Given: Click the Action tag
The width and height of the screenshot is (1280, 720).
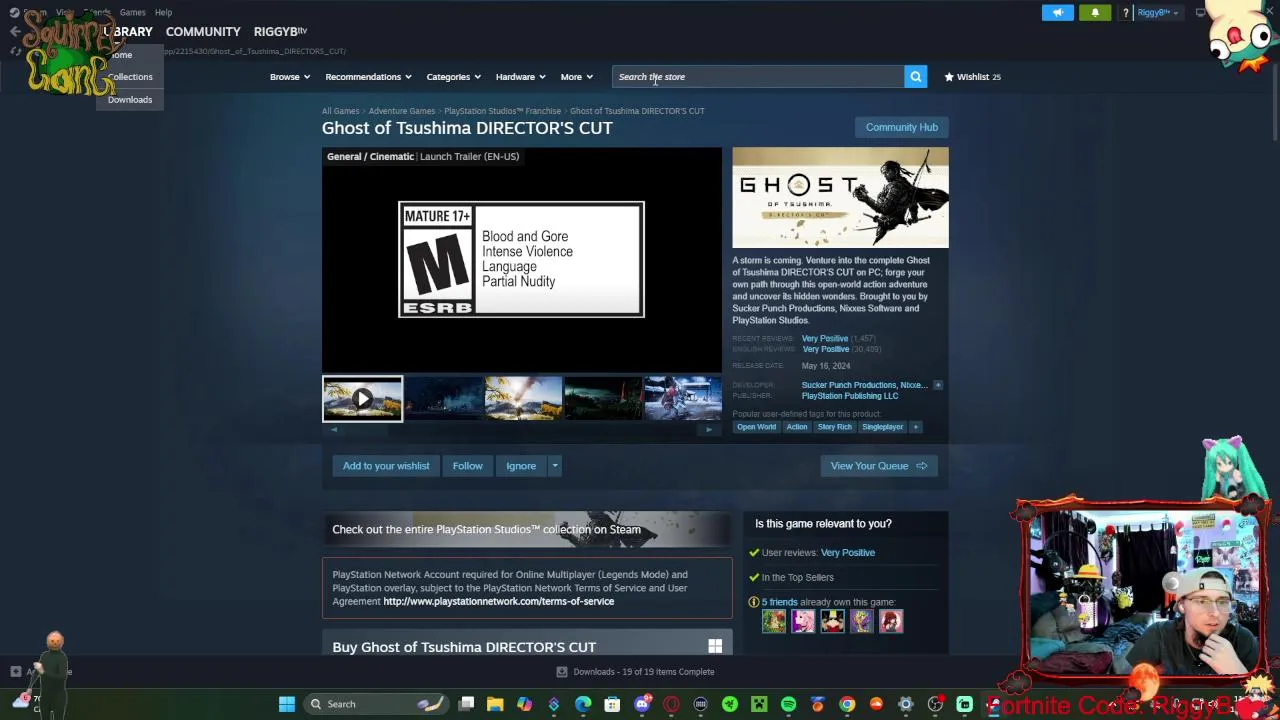Looking at the screenshot, I should (x=797, y=427).
